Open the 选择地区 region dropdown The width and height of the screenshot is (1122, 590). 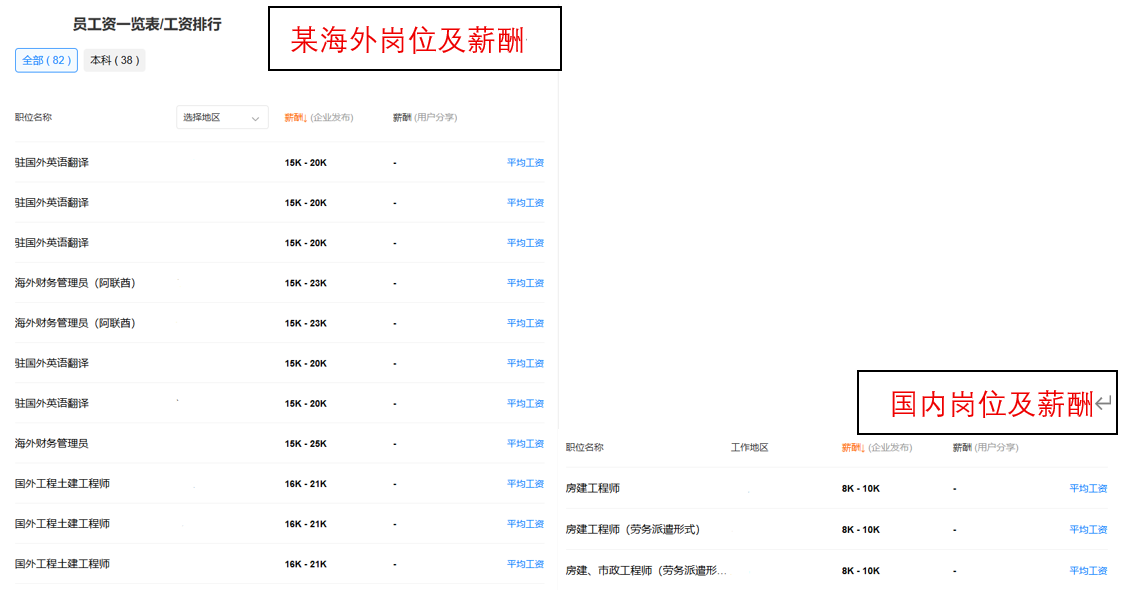(x=222, y=118)
